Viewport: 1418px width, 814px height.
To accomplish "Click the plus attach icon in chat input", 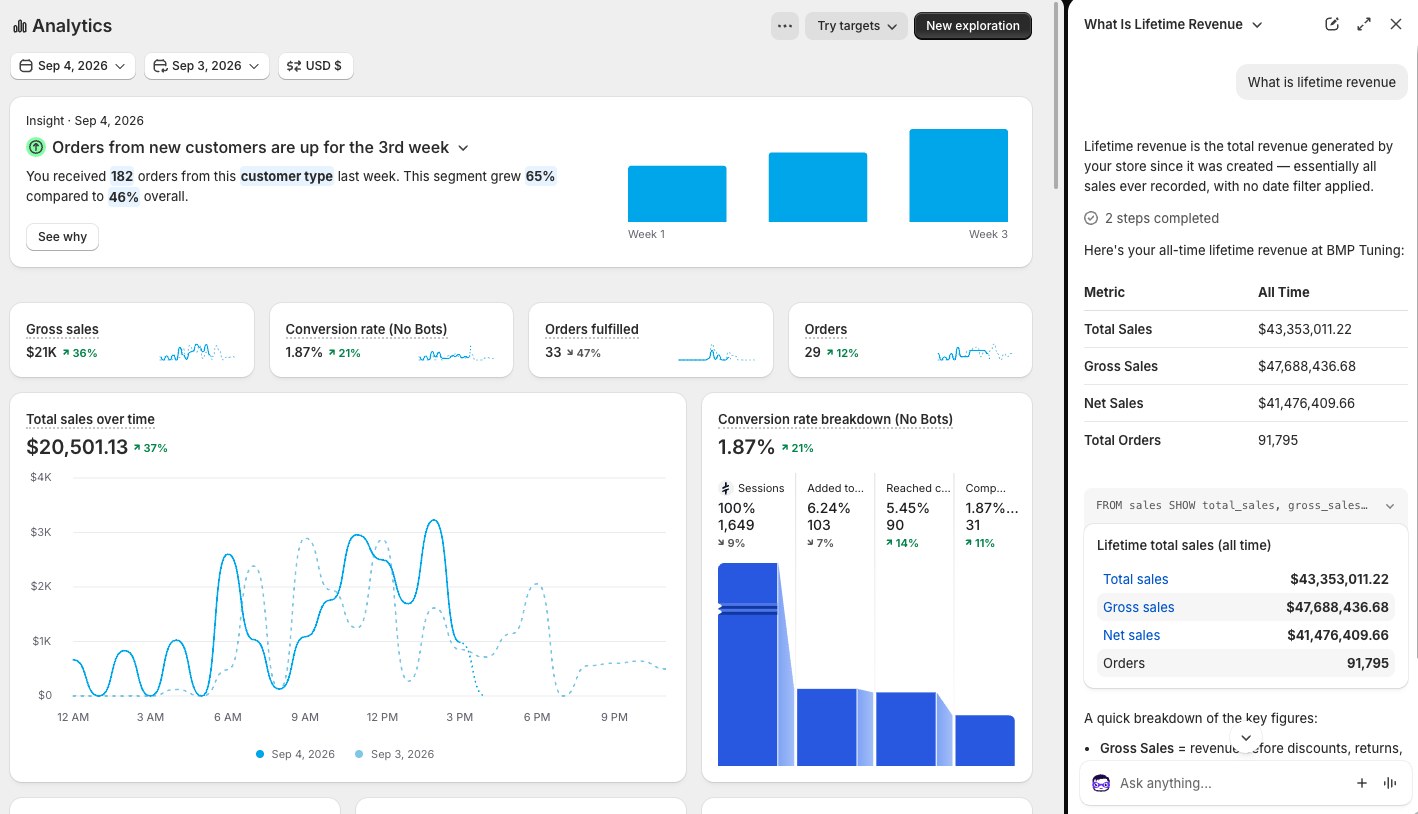I will click(1362, 783).
